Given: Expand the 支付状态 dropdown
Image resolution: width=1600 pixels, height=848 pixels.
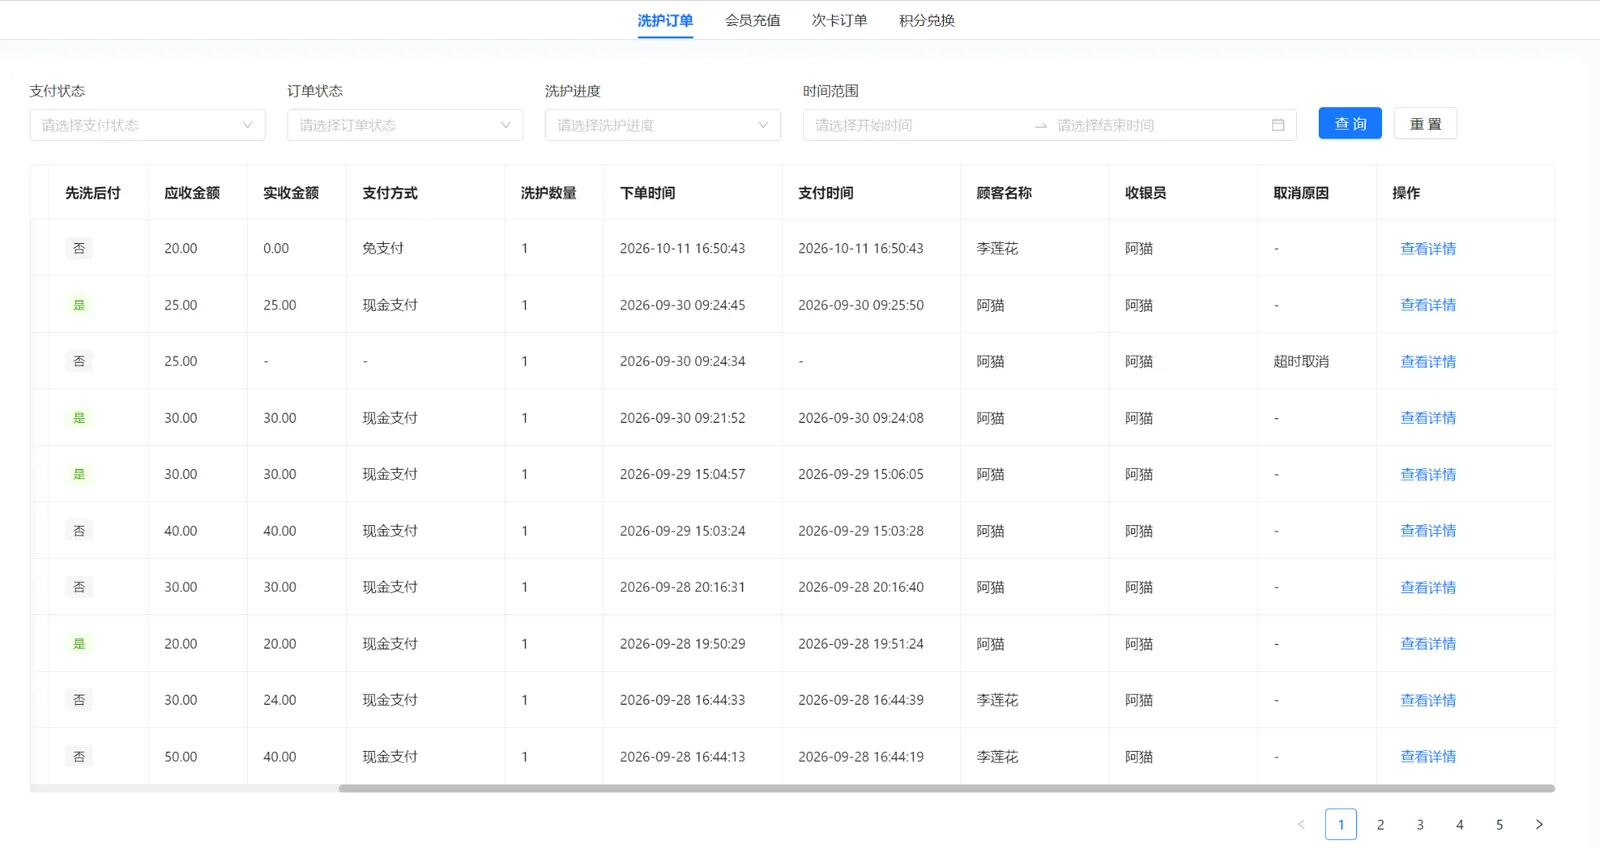Looking at the screenshot, I should [x=147, y=125].
